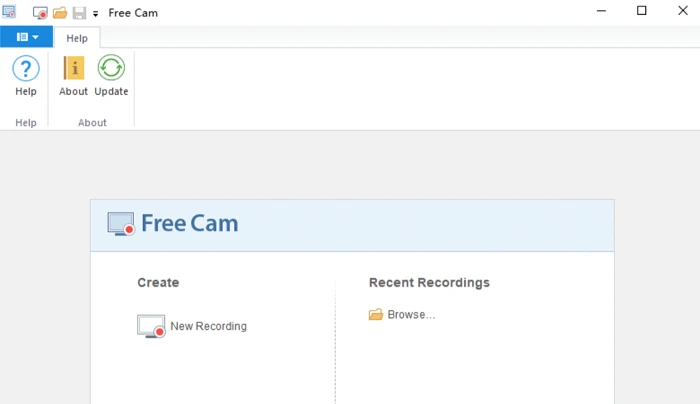Click the Free Cam app icon in title bar corner

click(9, 11)
